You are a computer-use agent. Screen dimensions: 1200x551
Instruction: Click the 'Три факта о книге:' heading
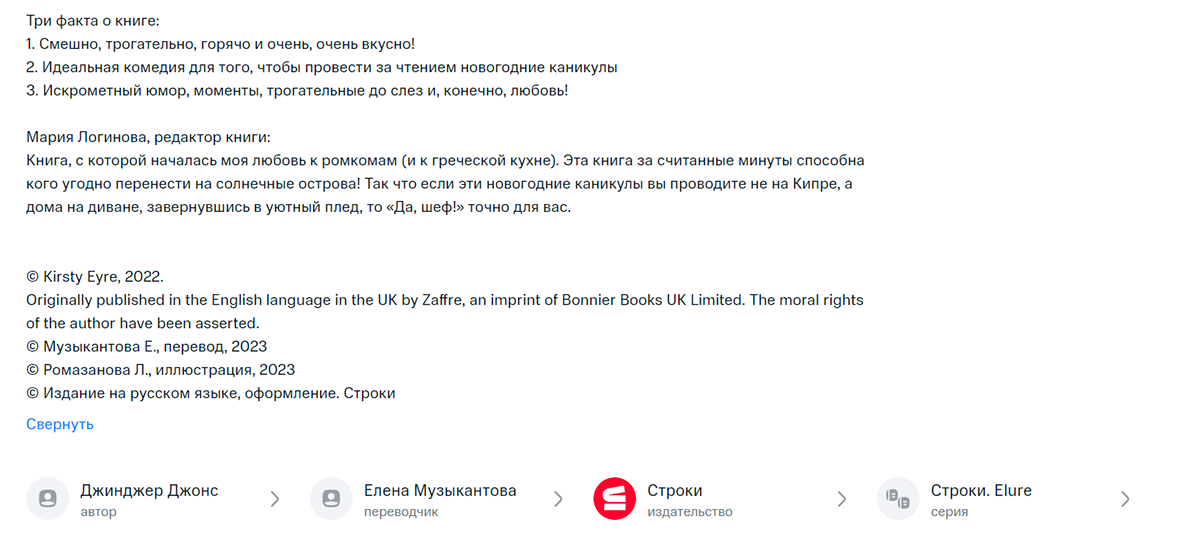click(93, 20)
